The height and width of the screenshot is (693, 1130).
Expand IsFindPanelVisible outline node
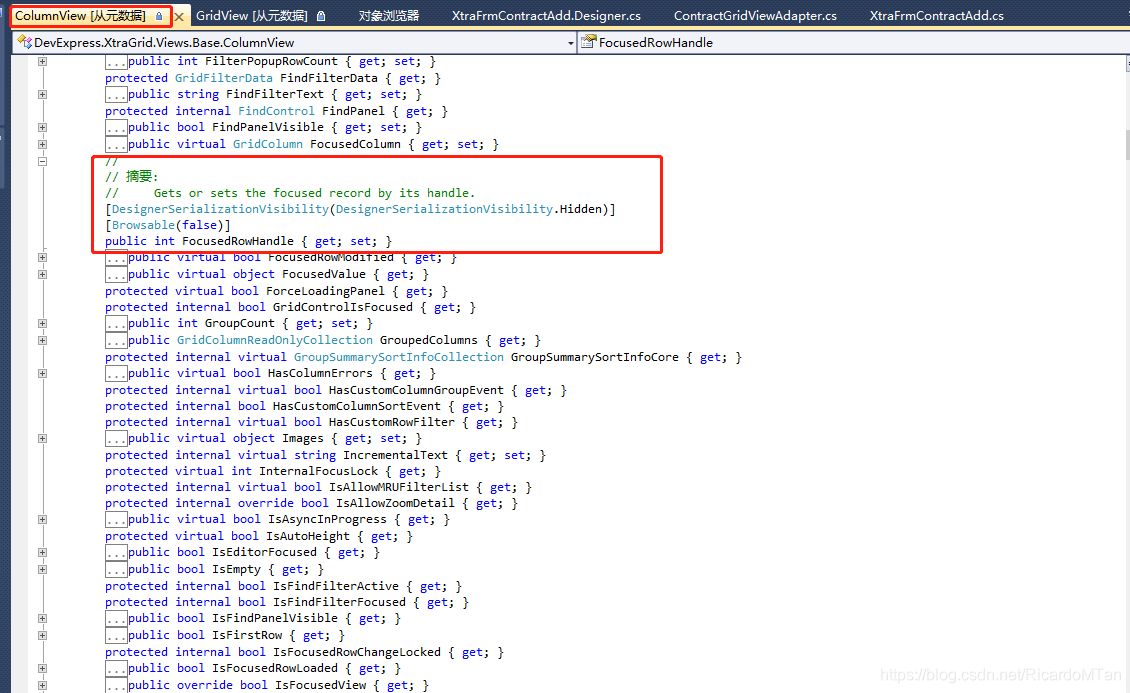[43, 618]
